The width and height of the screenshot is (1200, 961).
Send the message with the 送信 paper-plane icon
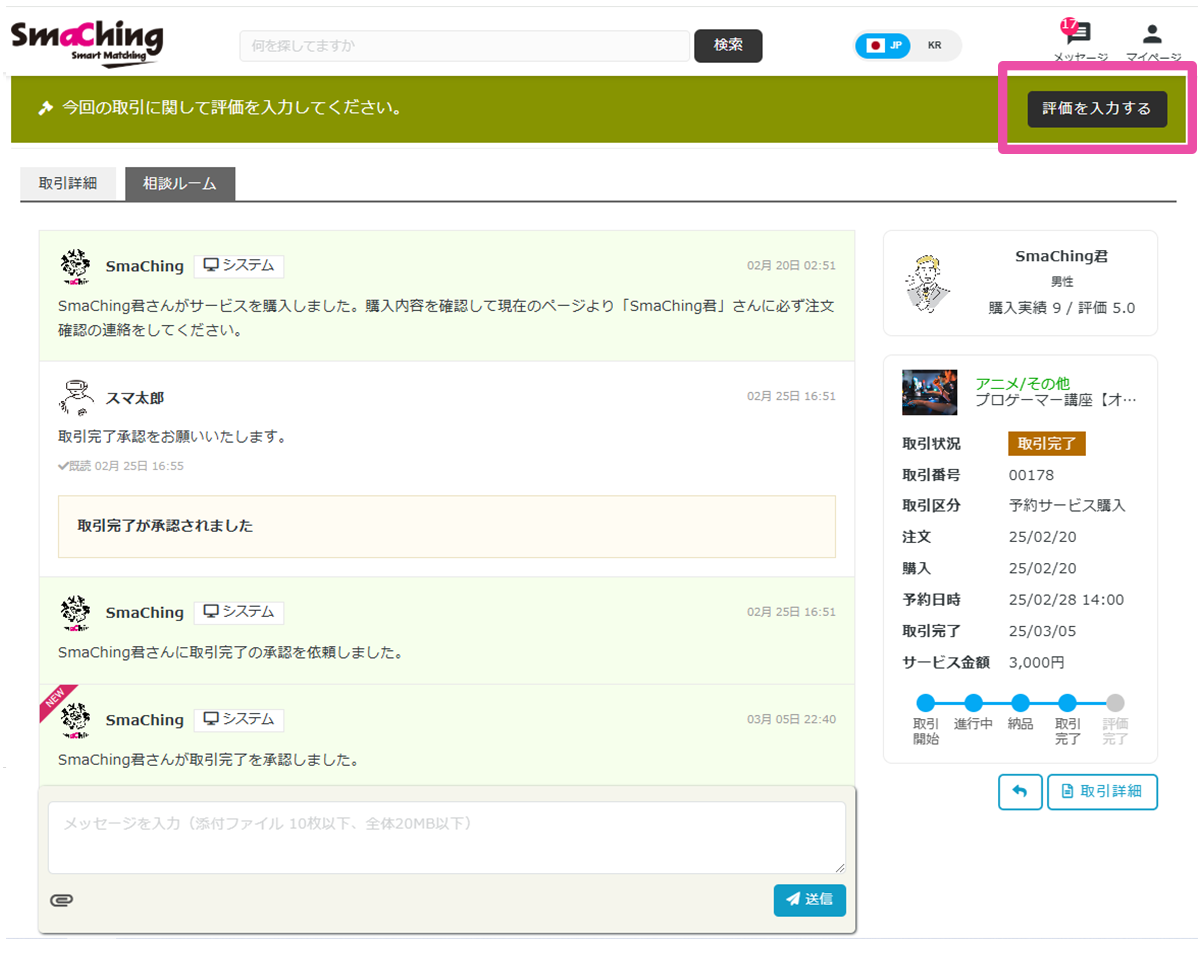(809, 899)
